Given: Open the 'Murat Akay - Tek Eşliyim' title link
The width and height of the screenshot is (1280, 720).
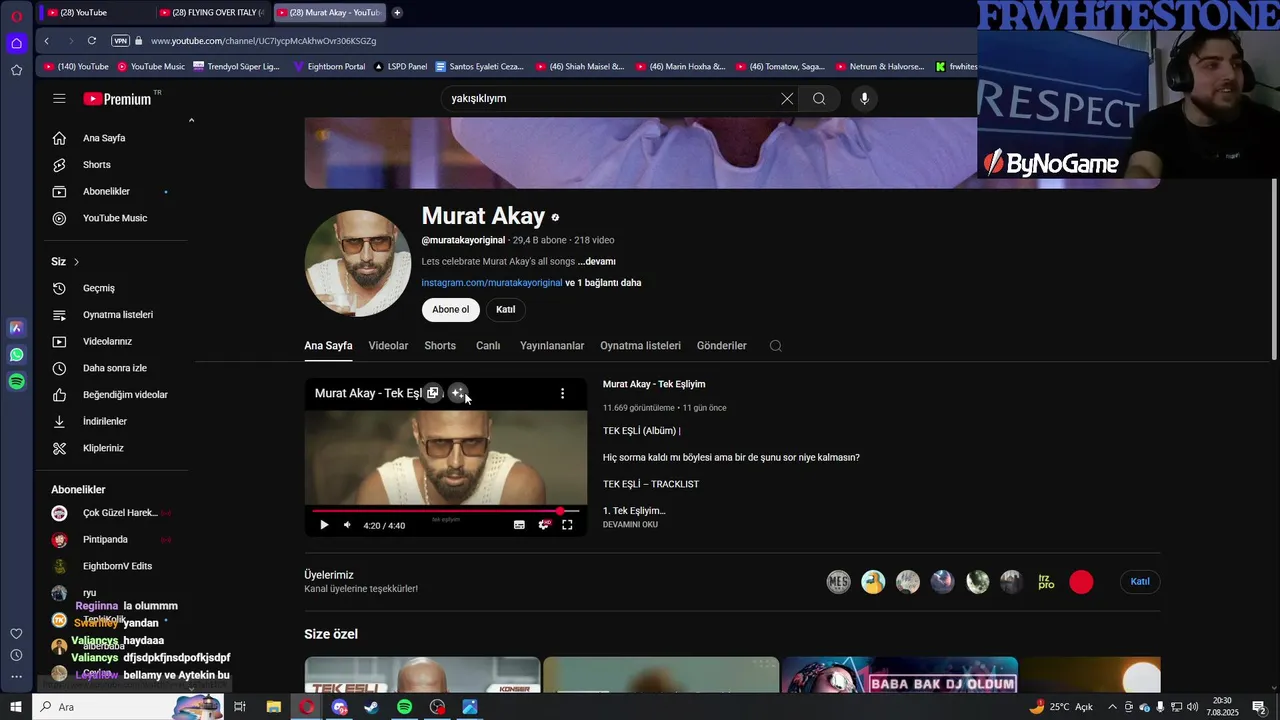Looking at the screenshot, I should point(654,384).
